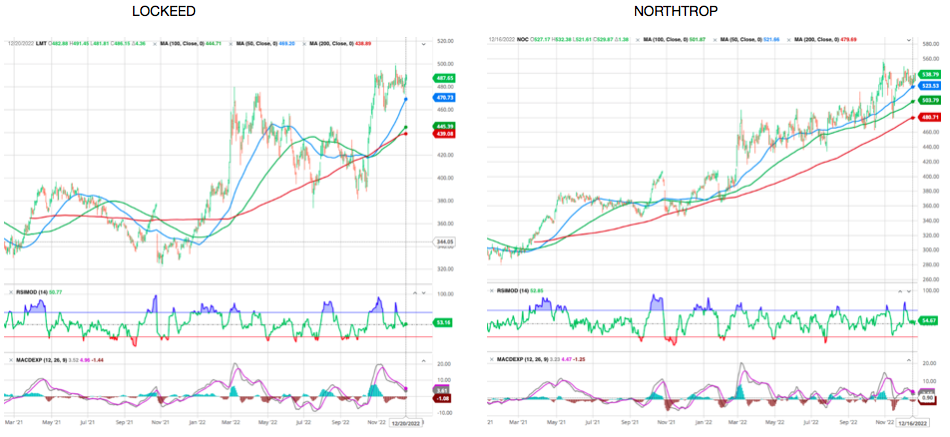Move the Northrop RSIMOD pane up

click(x=899, y=291)
